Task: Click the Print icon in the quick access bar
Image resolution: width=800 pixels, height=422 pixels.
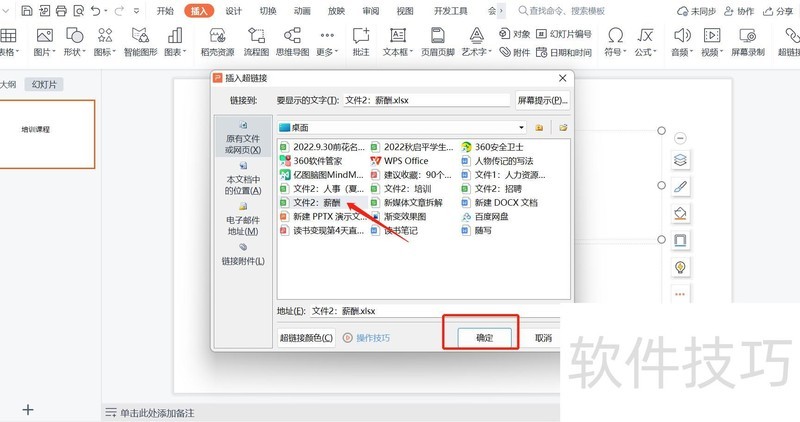Action: 61,11
